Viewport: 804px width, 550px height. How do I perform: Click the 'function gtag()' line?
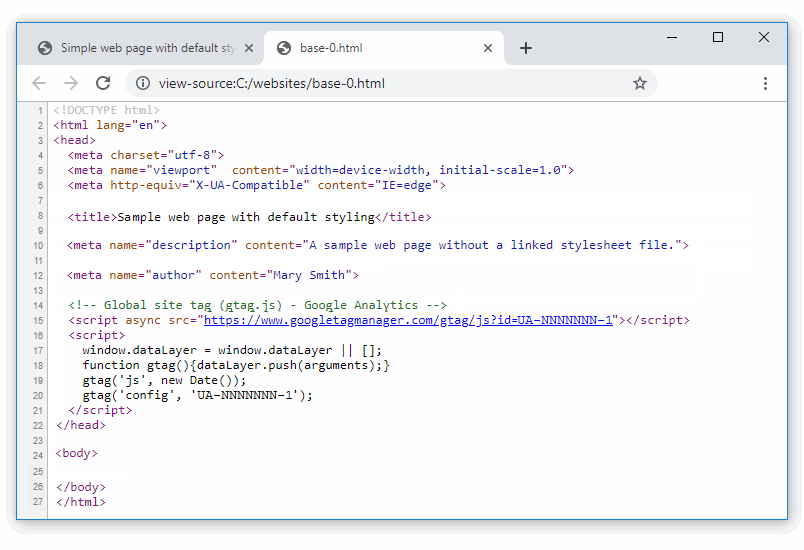236,365
